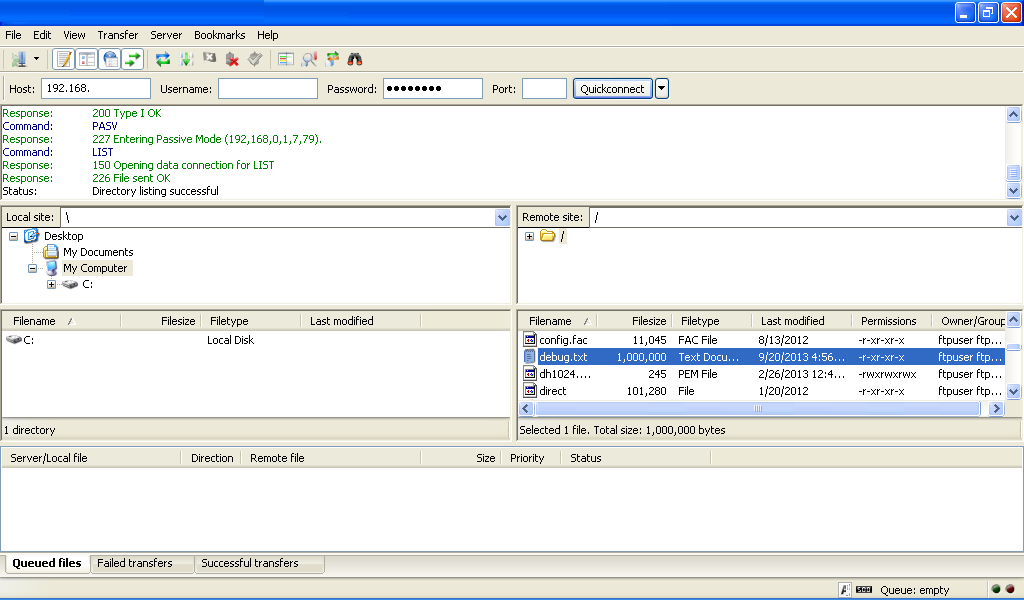Screen dimensions: 1024x600
Task: Open the directory listing filters dialog
Action: (x=286, y=59)
